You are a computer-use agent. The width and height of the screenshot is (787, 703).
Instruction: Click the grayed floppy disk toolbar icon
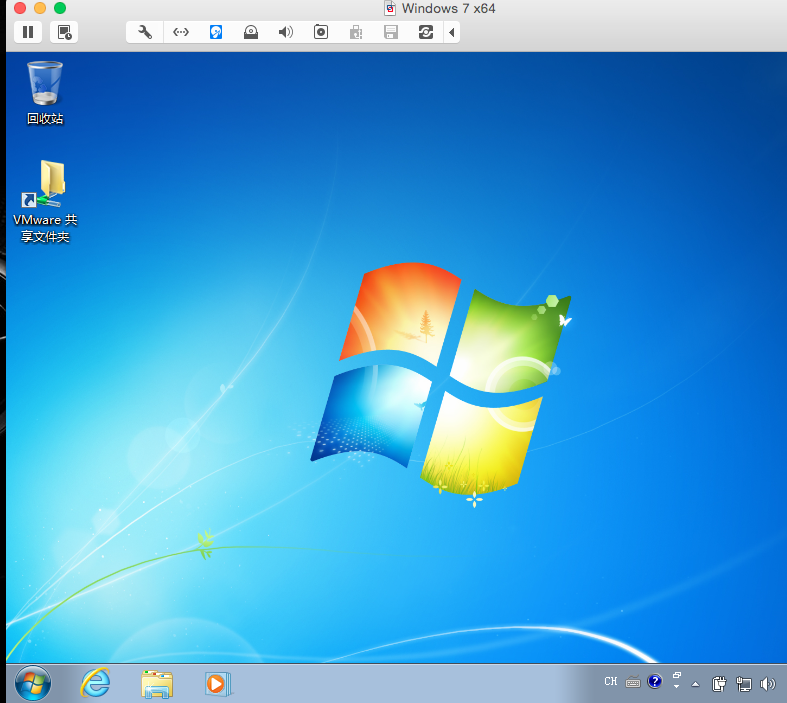(x=390, y=33)
